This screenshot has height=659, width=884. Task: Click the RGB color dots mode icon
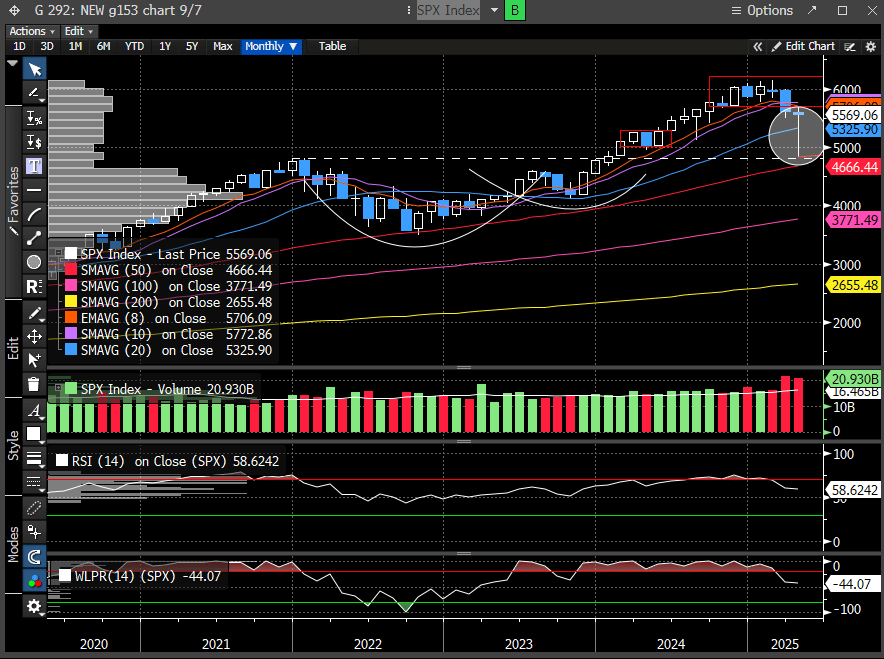(34, 581)
